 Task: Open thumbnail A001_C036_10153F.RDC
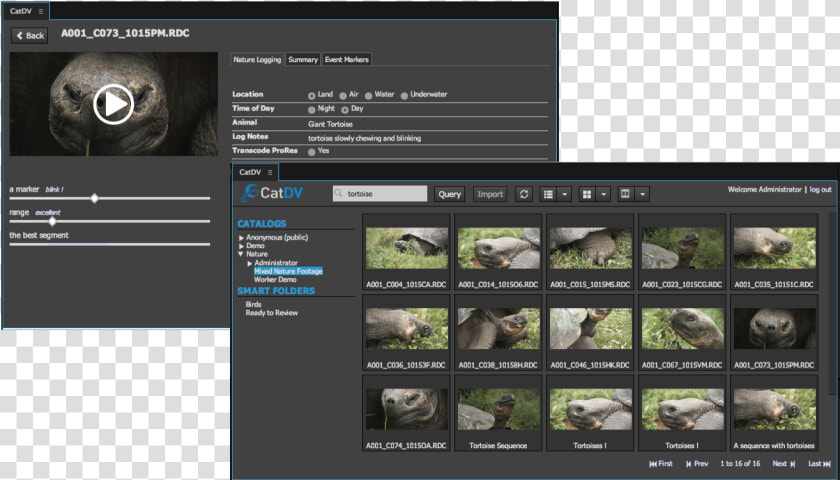(x=407, y=332)
